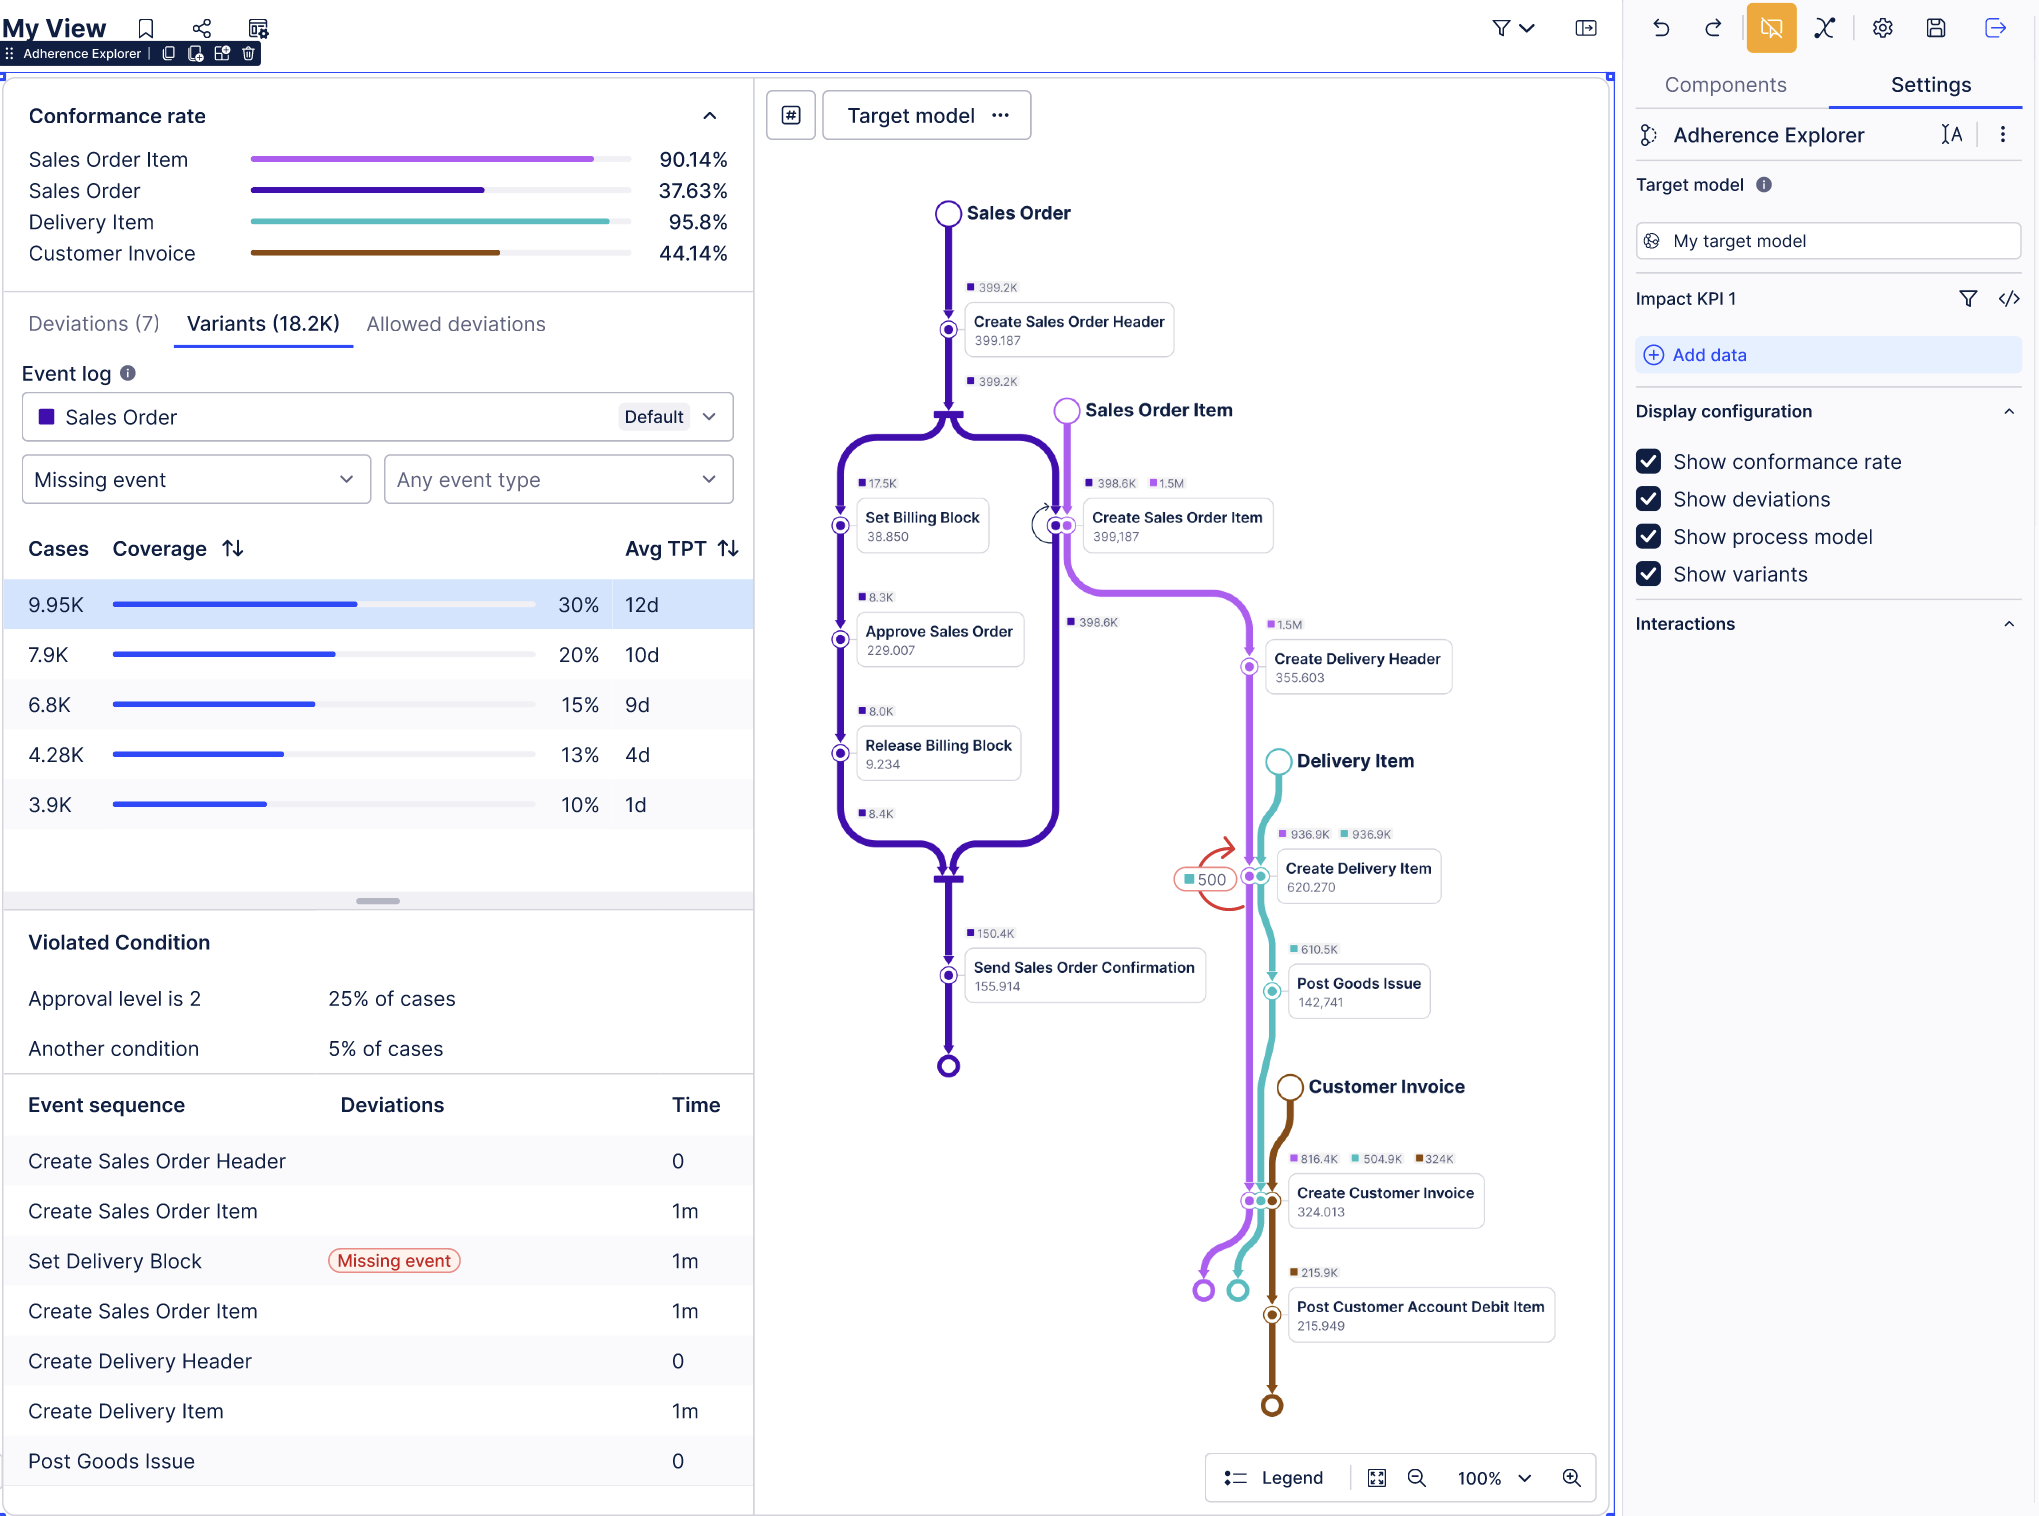Open the share icon next to My View
The width and height of the screenshot is (2039, 1516).
[202, 28]
